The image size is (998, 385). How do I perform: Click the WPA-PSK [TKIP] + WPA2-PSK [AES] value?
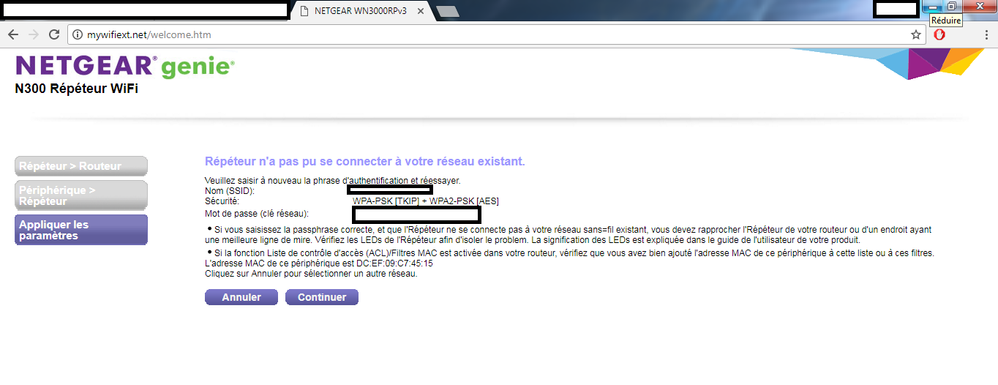(x=426, y=201)
